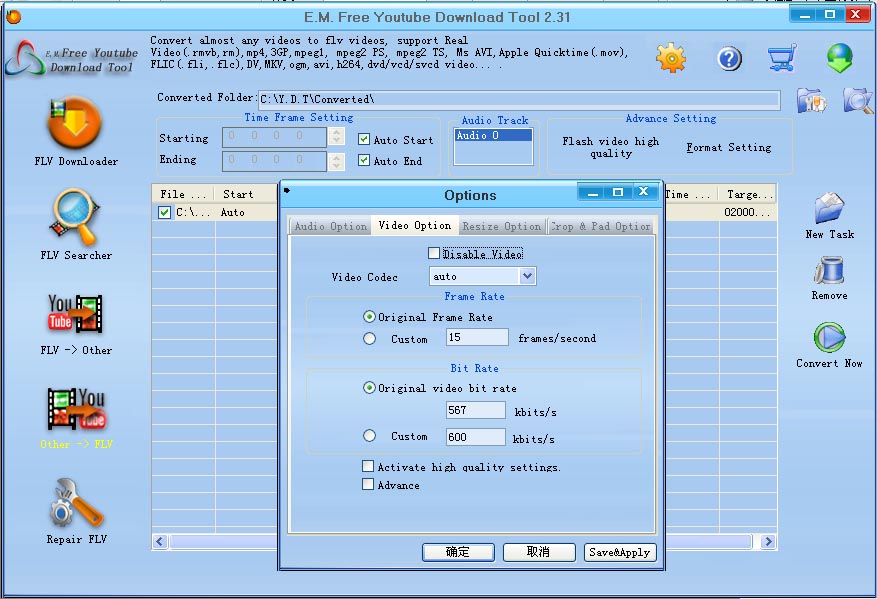
Task: Open the Resize Option tab
Action: pos(501,227)
